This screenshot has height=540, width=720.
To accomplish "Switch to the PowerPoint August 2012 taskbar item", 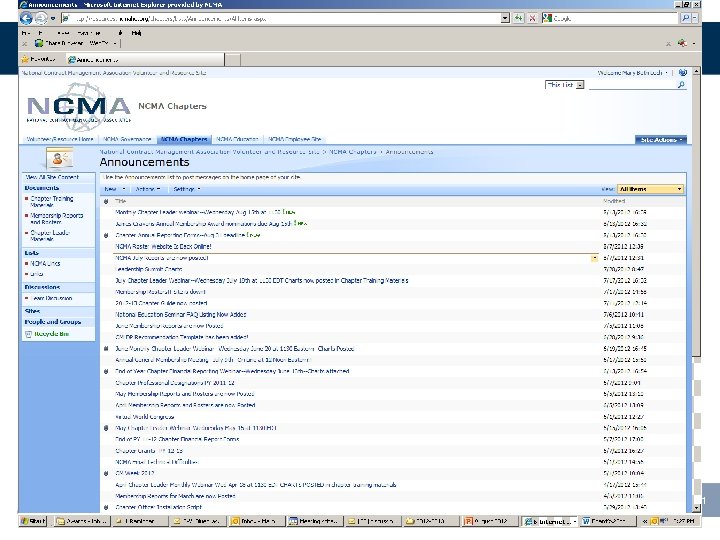I will pos(489,521).
